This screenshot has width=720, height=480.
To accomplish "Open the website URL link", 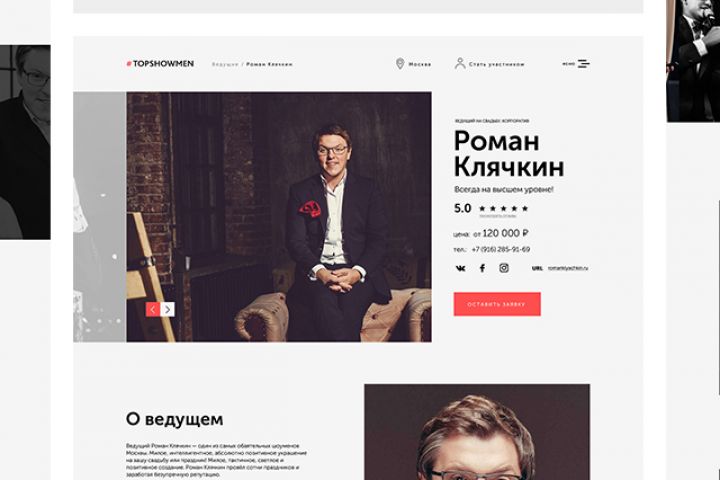I will 568,268.
